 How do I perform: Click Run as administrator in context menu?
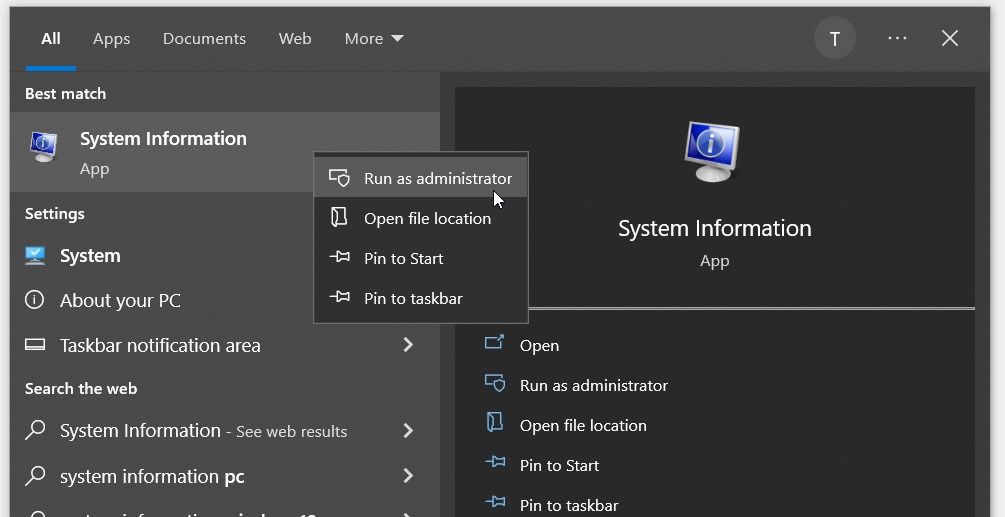(420, 178)
